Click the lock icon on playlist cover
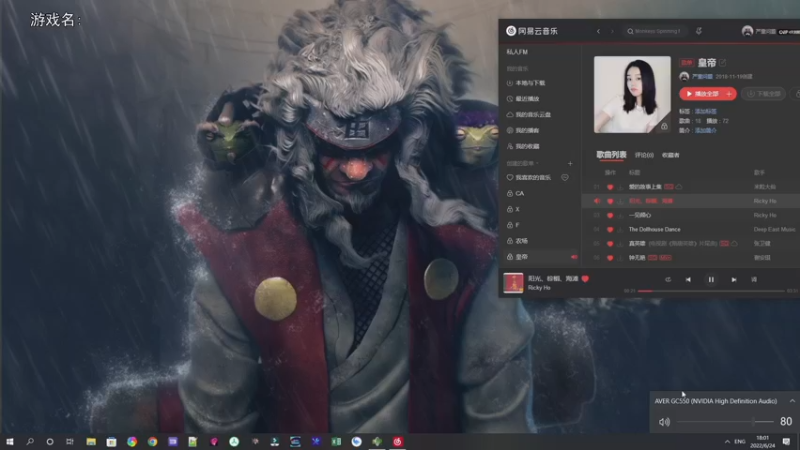 tap(664, 126)
